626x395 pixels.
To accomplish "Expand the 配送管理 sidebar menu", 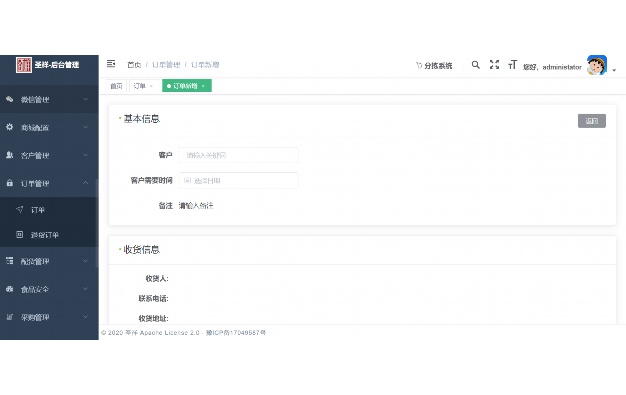I will pos(49,261).
